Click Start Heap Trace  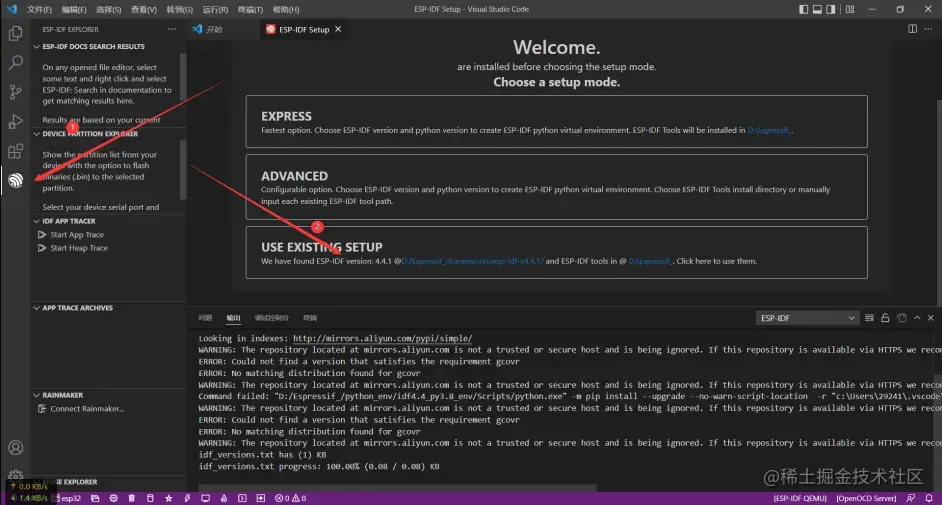point(79,248)
